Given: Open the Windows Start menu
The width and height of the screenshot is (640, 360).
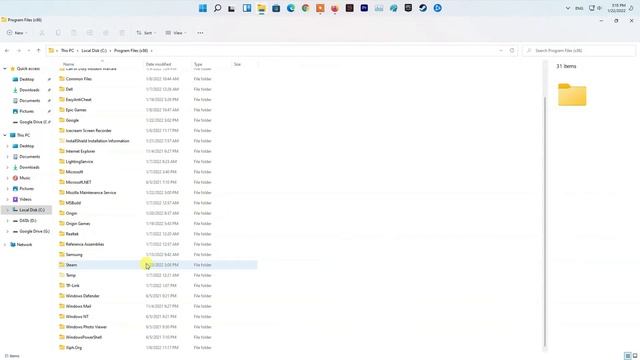Looking at the screenshot, I should [203, 8].
